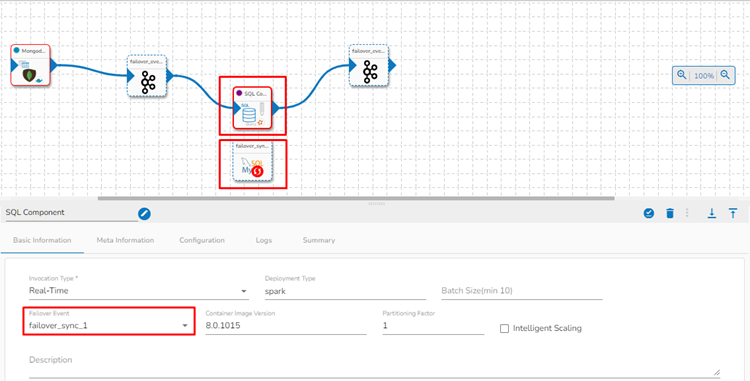
Task: Click the Batch Size input field
Action: point(521,291)
